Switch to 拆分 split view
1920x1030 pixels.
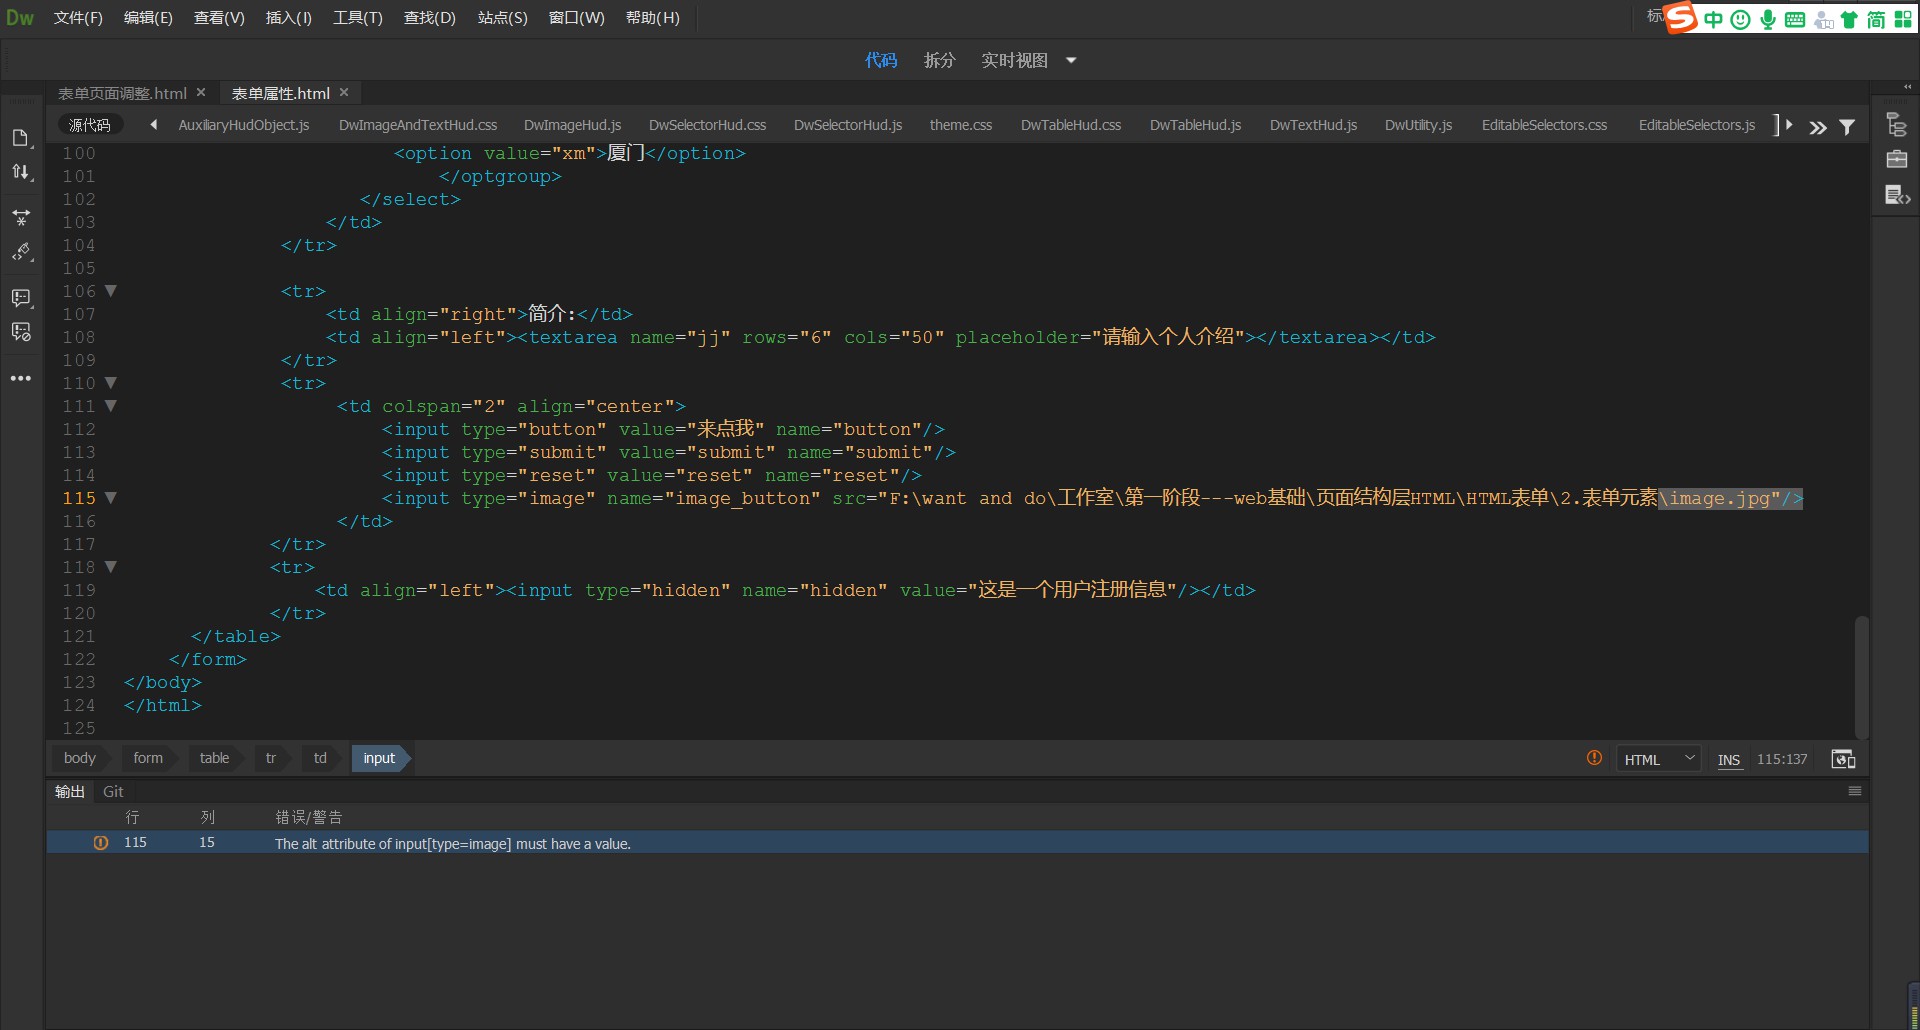point(940,60)
